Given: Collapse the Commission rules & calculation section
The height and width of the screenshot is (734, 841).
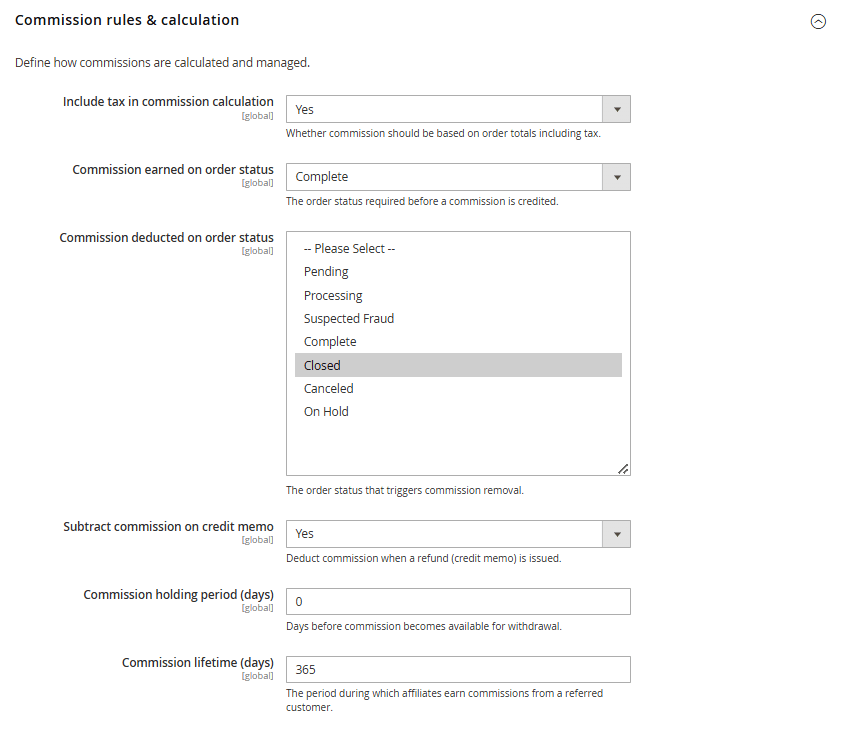Looking at the screenshot, I should [819, 21].
